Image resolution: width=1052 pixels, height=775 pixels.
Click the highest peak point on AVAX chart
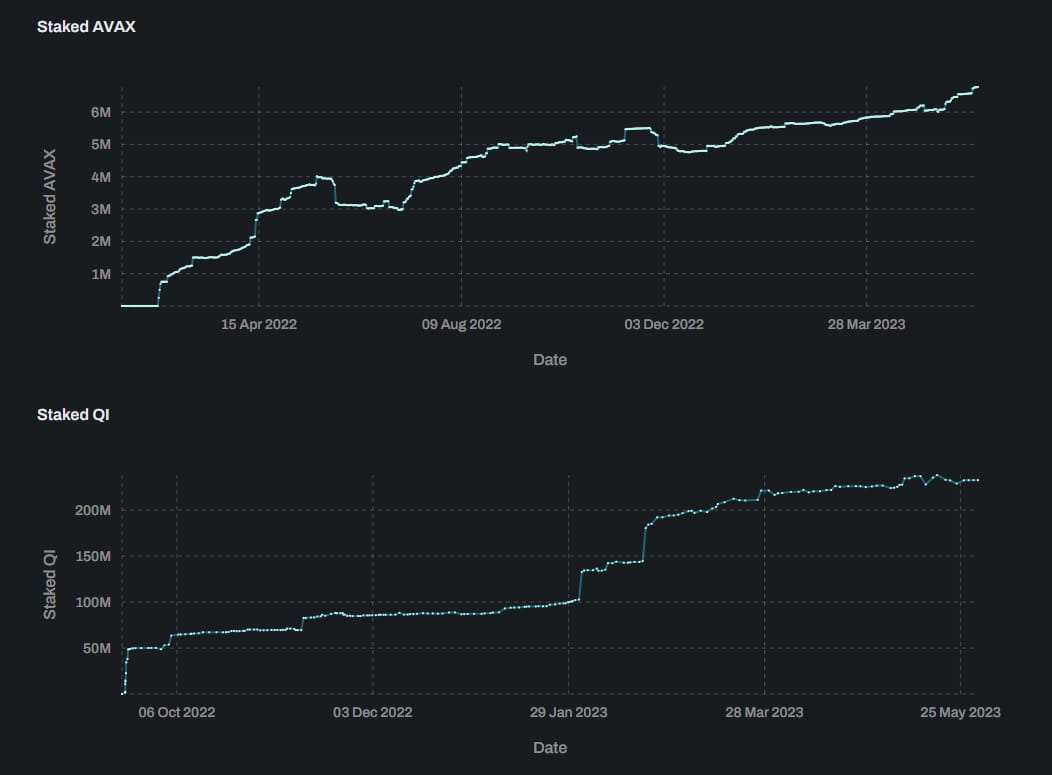[978, 88]
